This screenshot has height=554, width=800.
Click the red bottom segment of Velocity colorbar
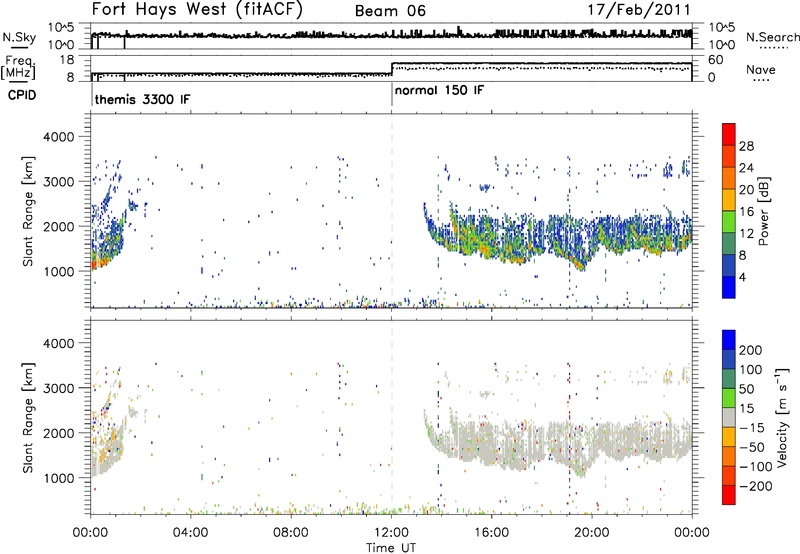729,495
